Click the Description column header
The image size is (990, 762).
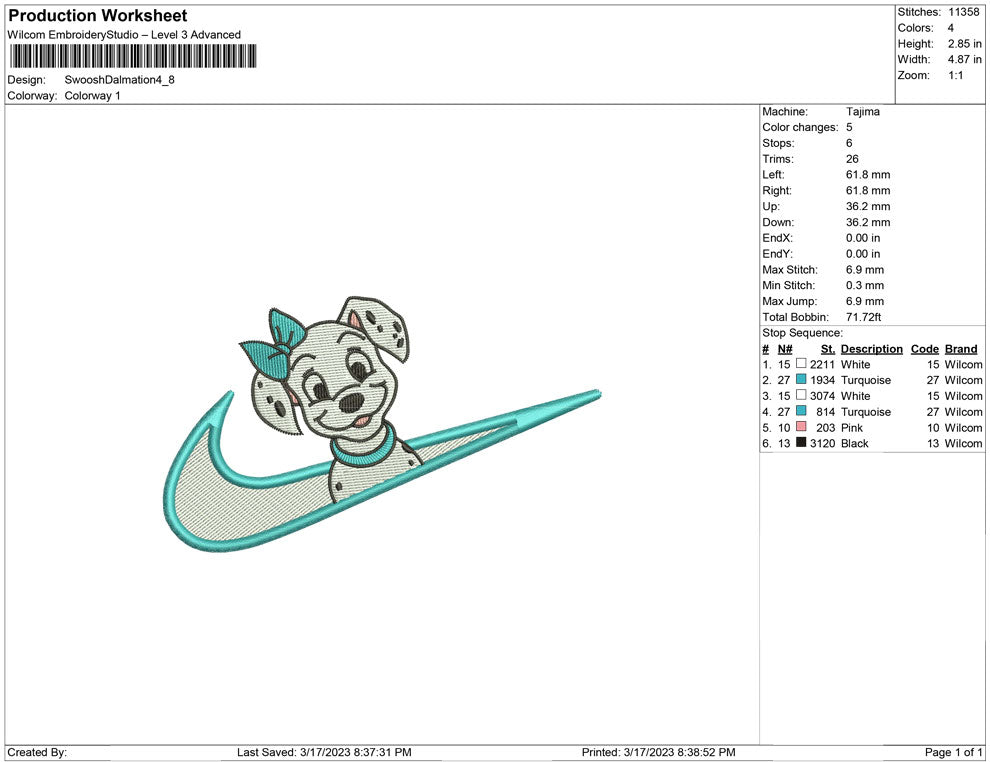click(871, 349)
